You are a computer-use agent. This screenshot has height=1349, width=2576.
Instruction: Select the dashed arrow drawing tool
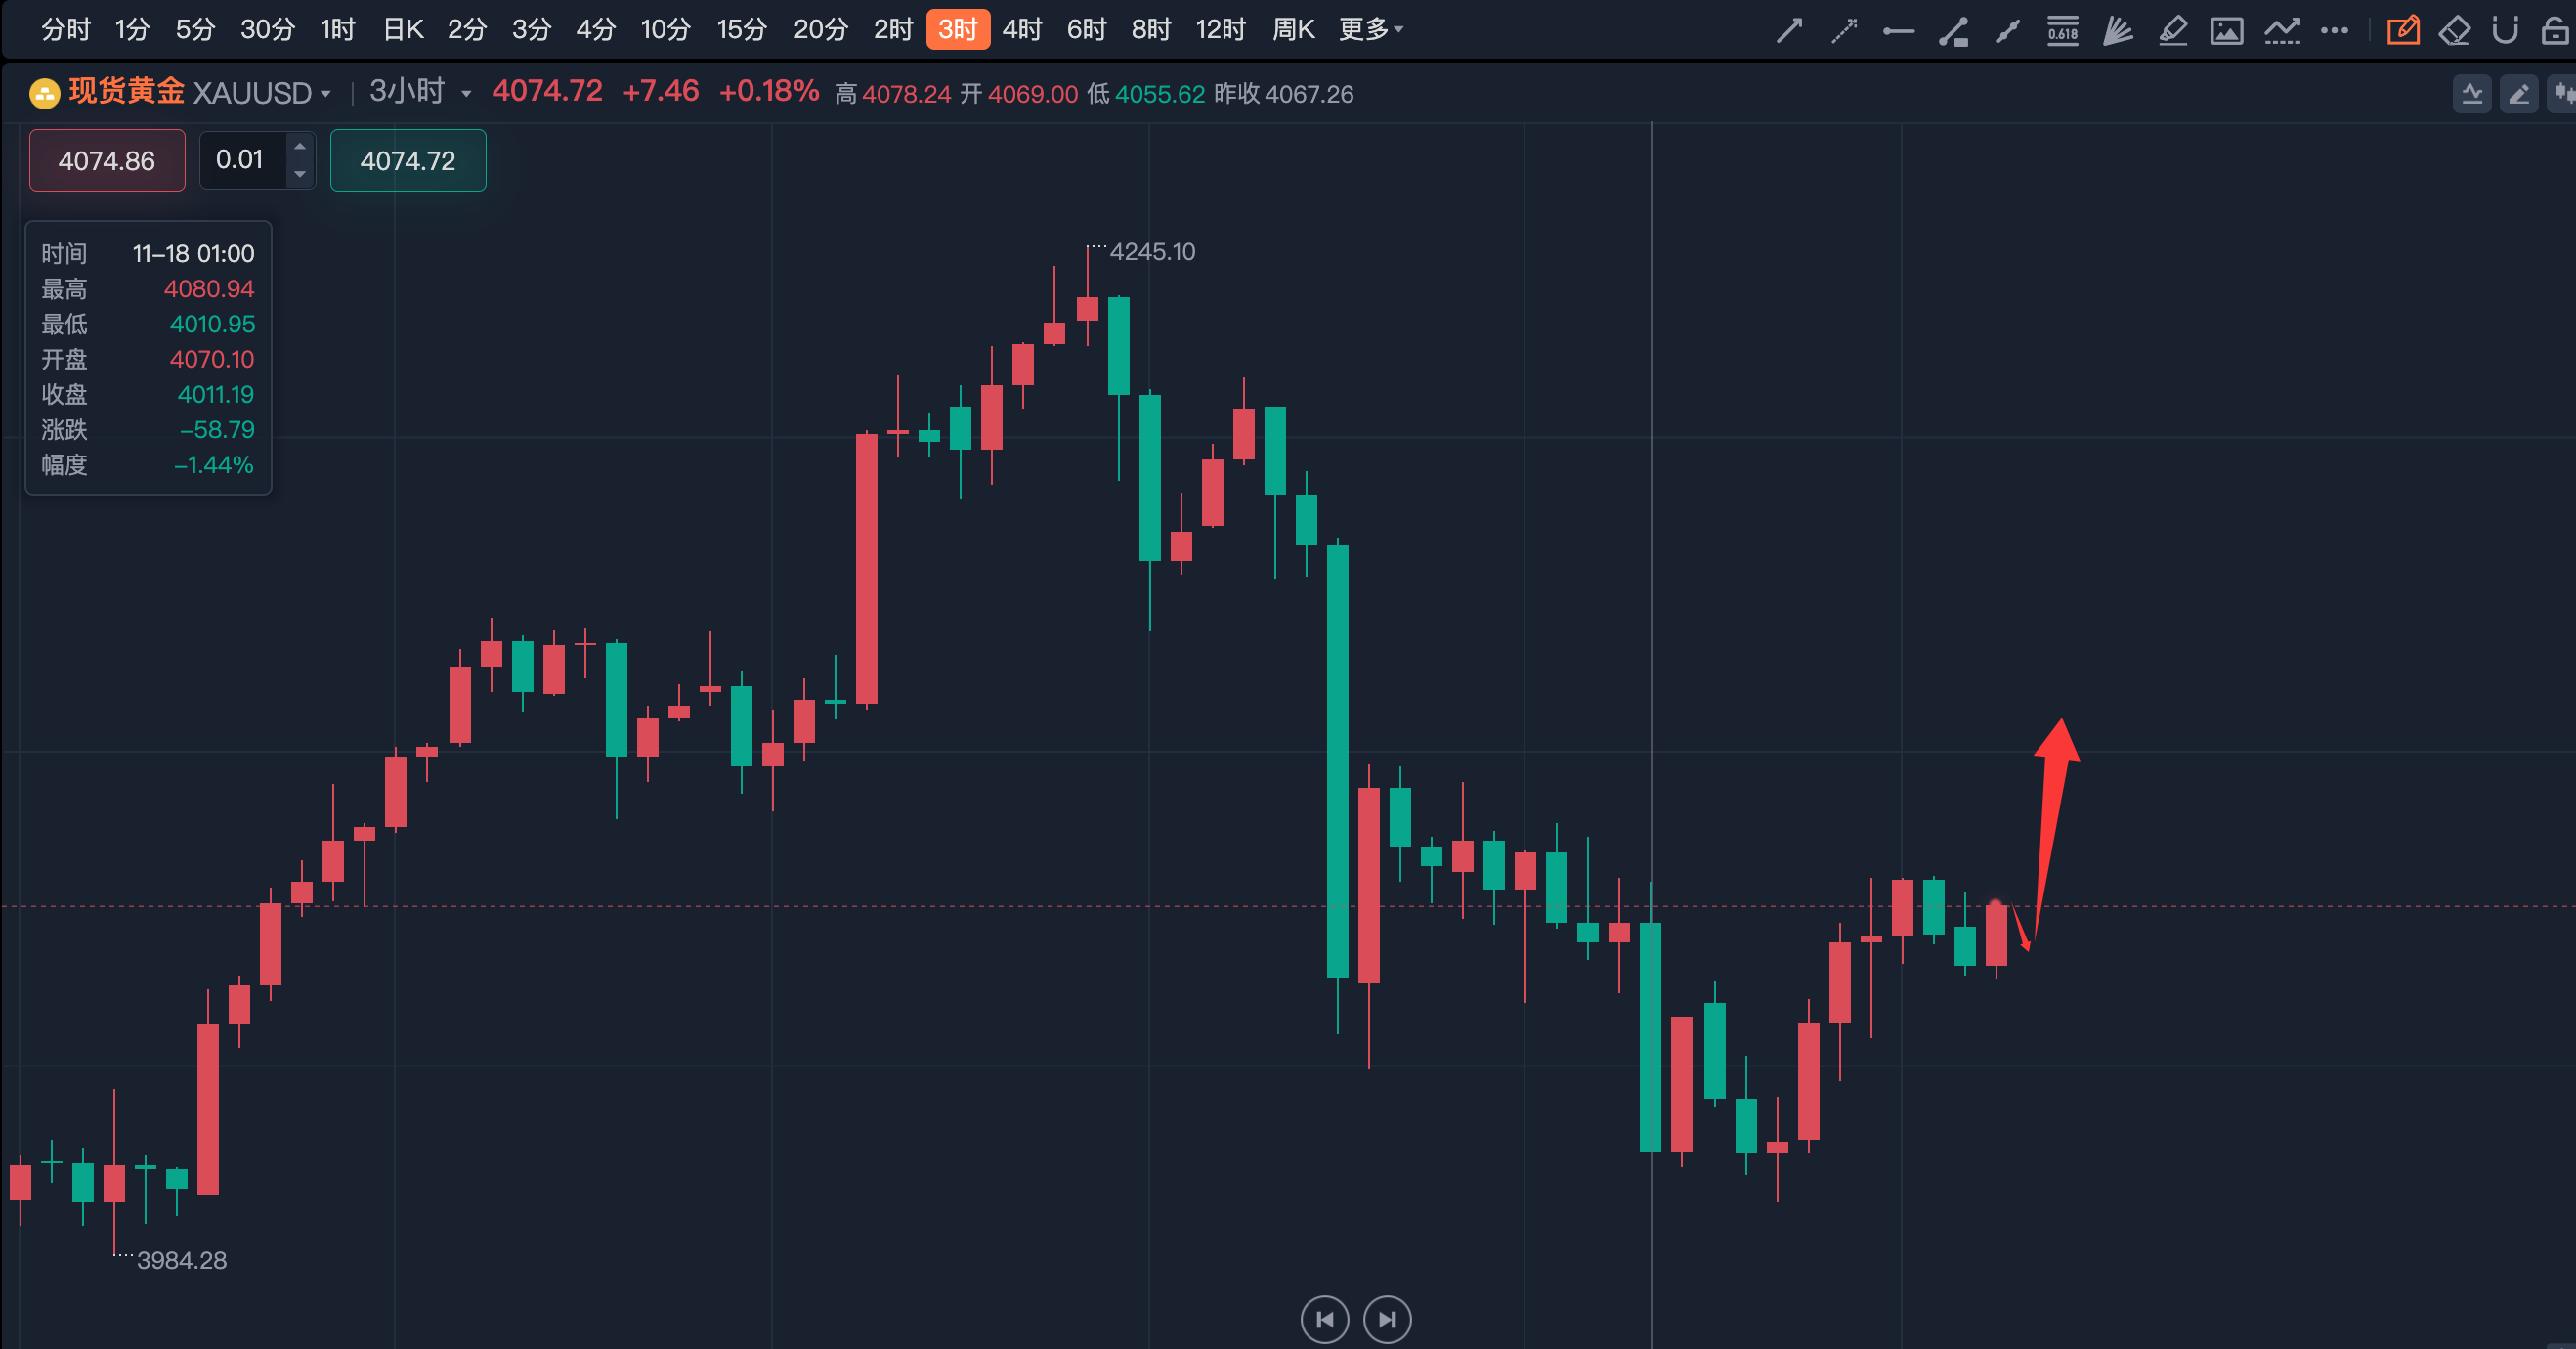(1843, 31)
